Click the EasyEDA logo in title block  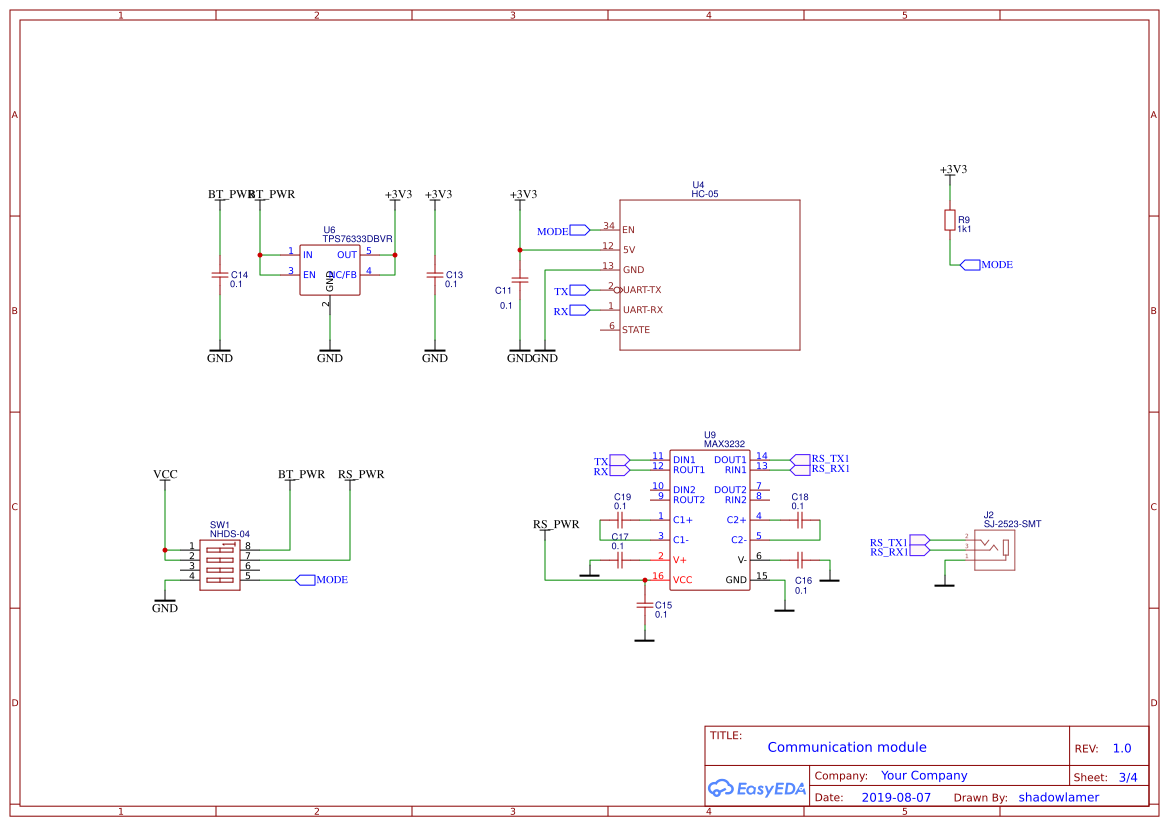tap(755, 789)
